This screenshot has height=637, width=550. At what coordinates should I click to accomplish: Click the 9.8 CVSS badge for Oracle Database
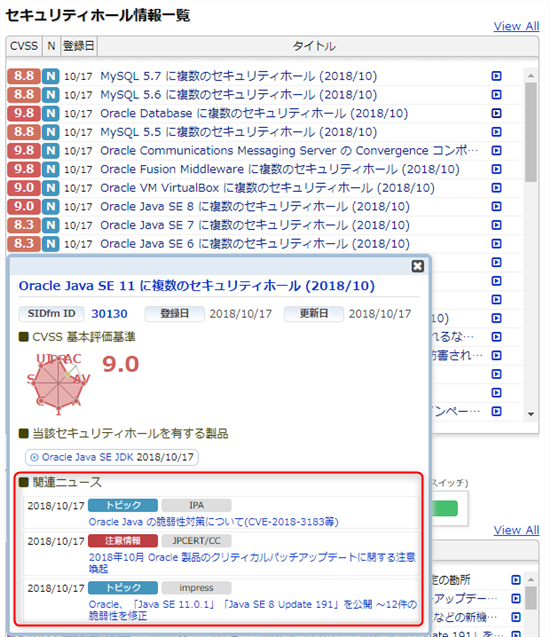(x=24, y=113)
